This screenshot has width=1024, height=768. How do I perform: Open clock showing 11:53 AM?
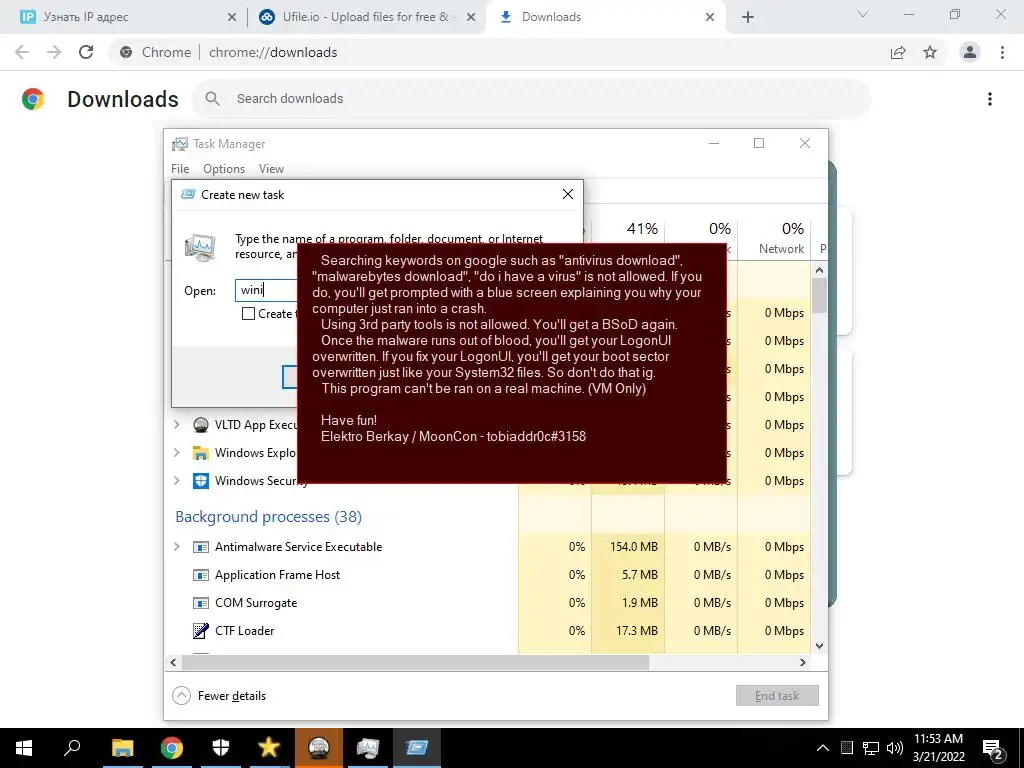[938, 748]
